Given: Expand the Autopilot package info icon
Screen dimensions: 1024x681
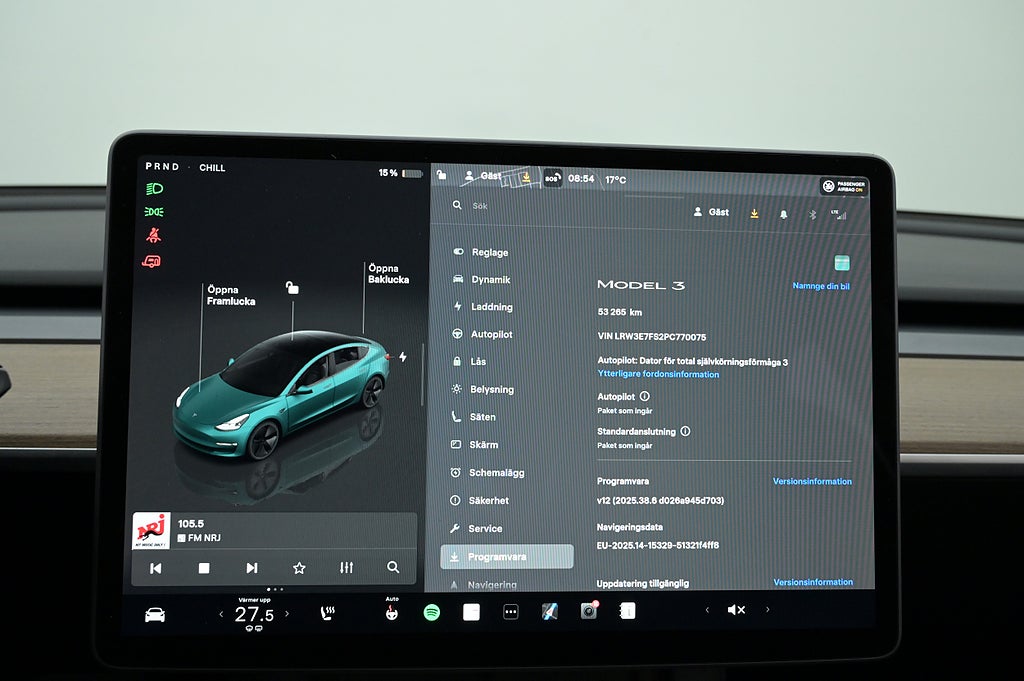Looking at the screenshot, I should [644, 397].
